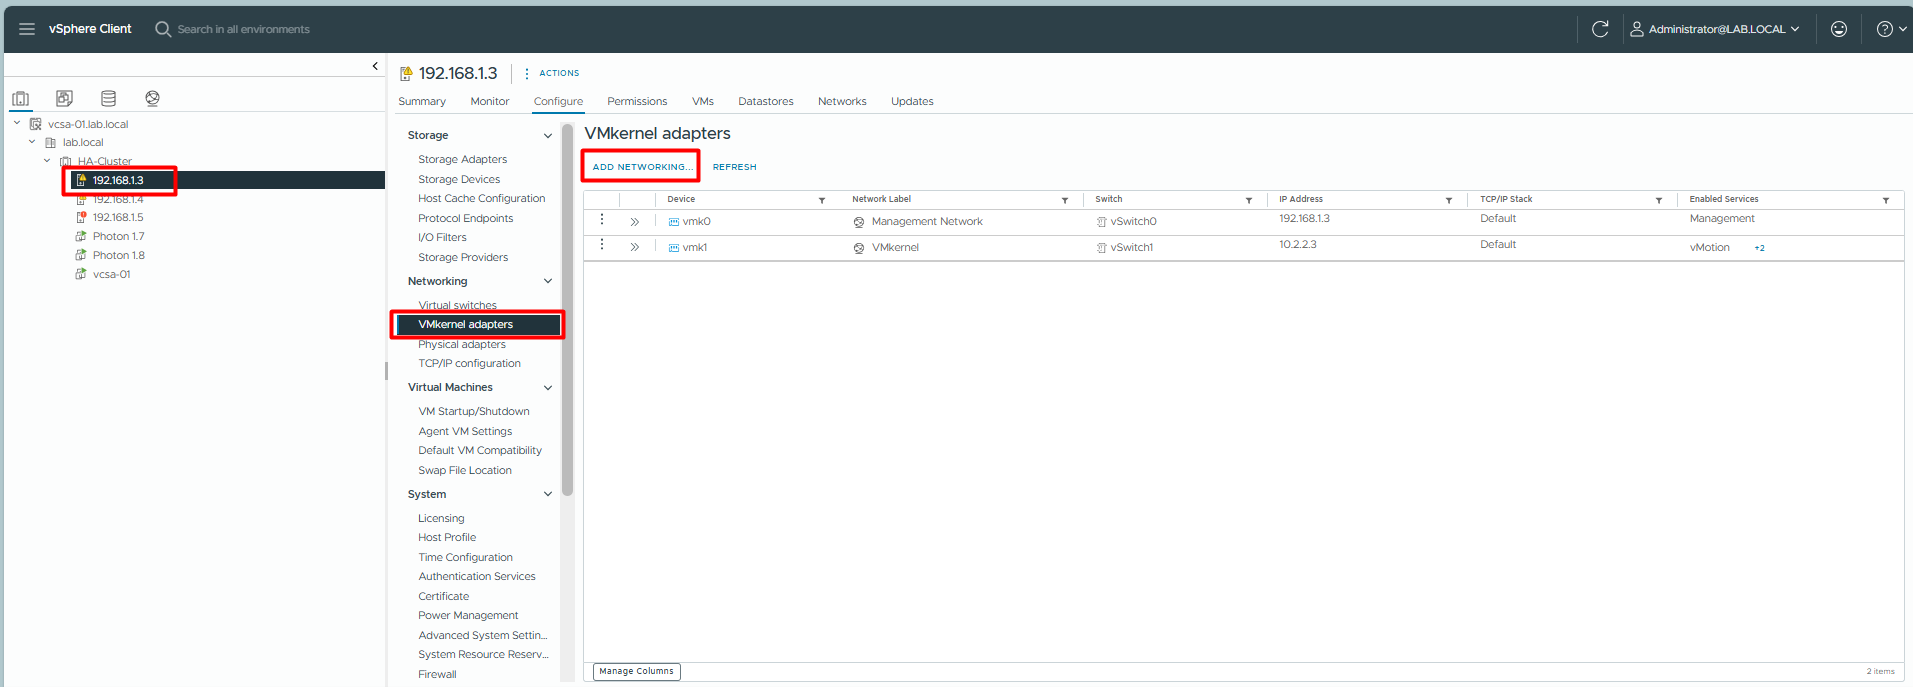Open the vSphere Client hamburger menu
1913x687 pixels.
27,29
